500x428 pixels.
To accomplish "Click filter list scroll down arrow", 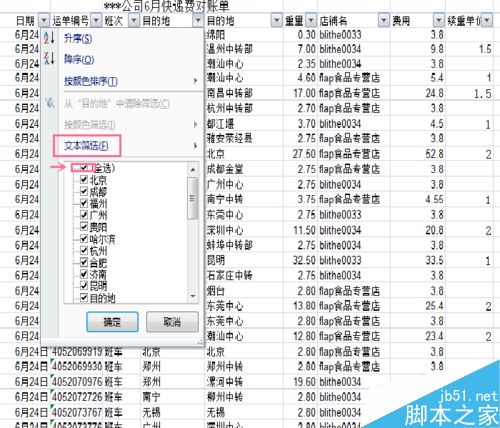I will point(193,296).
